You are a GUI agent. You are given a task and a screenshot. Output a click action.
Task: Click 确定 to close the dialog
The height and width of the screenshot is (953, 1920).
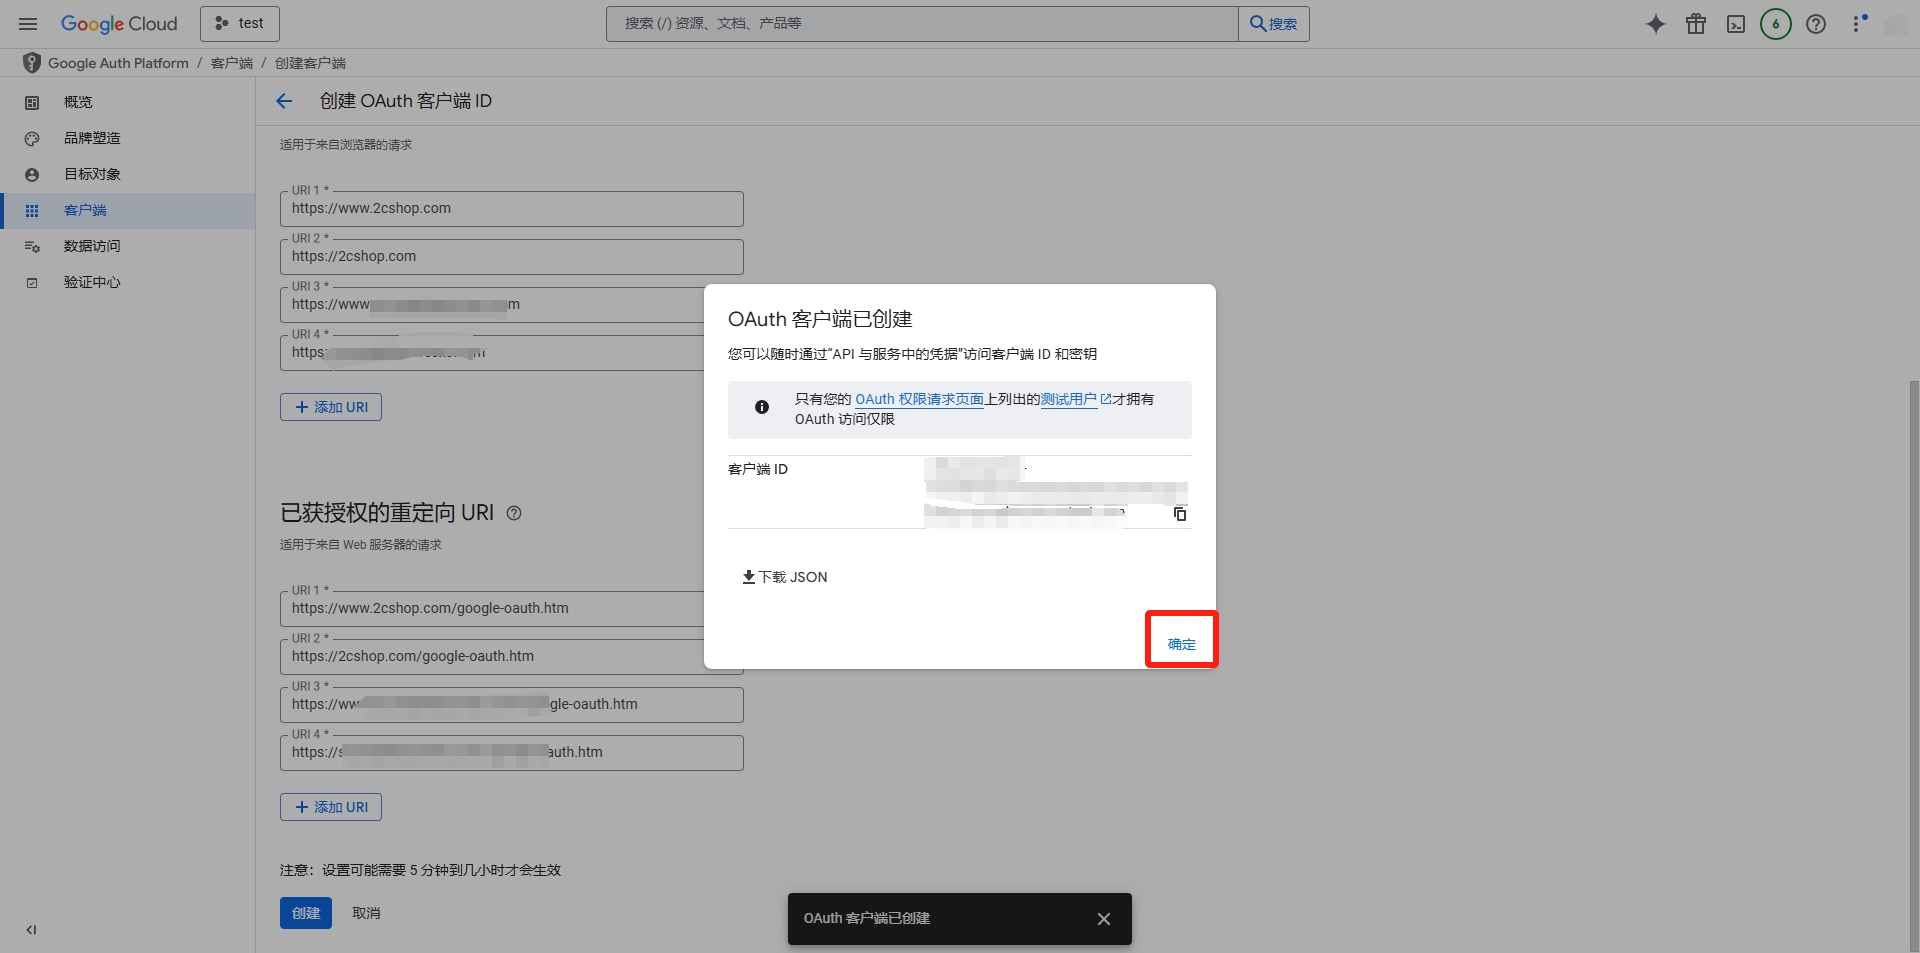[x=1181, y=644]
